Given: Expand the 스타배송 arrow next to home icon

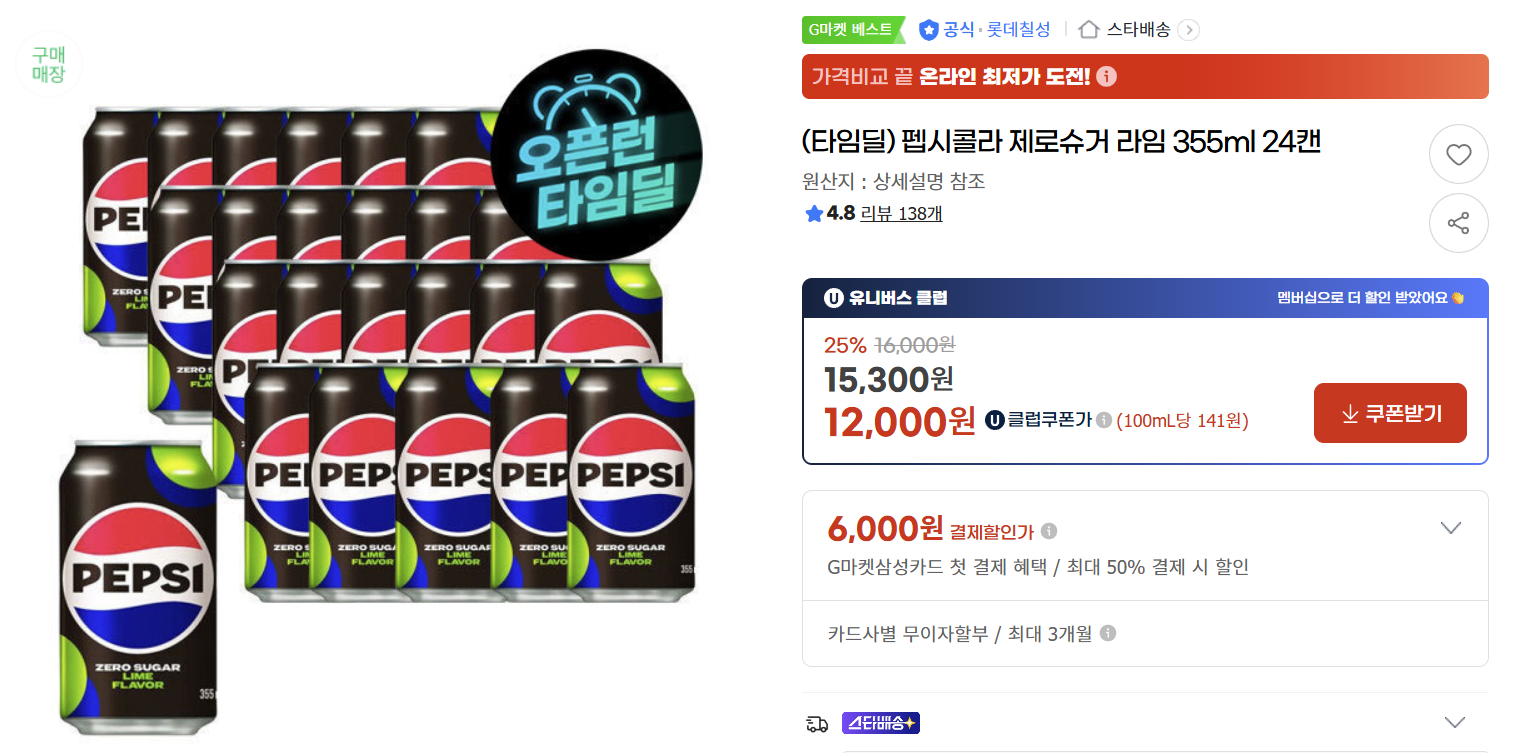Looking at the screenshot, I should tap(1188, 30).
